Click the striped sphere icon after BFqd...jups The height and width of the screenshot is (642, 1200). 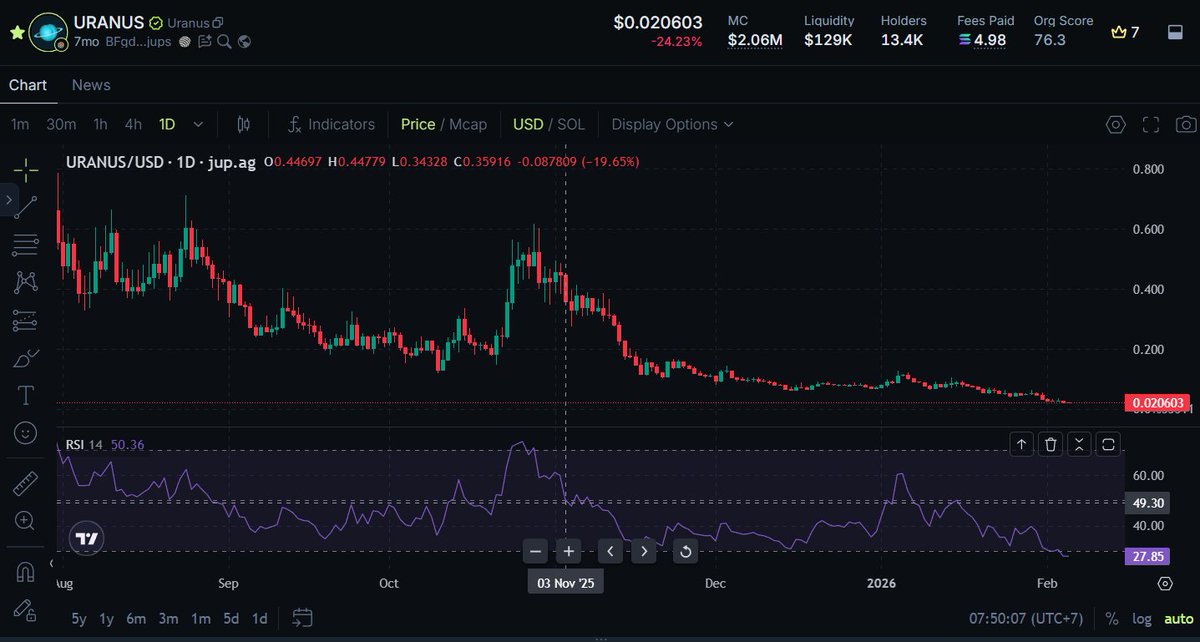click(185, 42)
